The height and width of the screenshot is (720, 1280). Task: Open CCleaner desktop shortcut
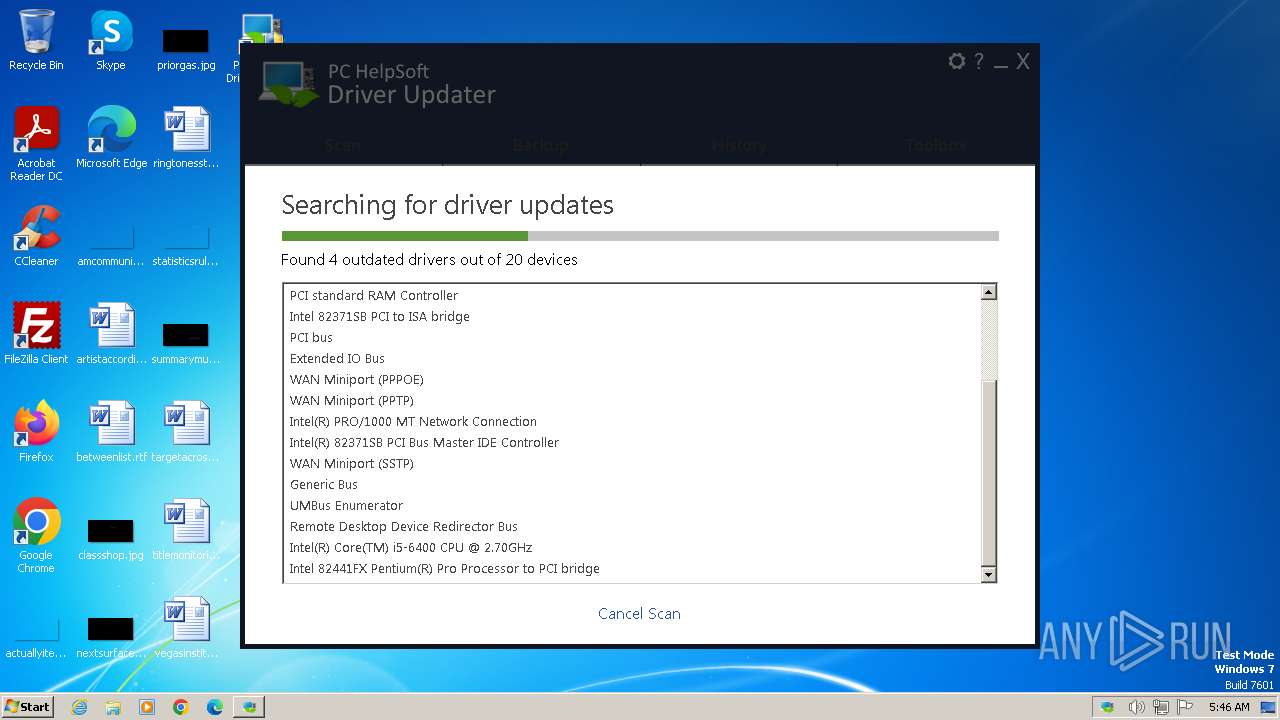click(36, 236)
